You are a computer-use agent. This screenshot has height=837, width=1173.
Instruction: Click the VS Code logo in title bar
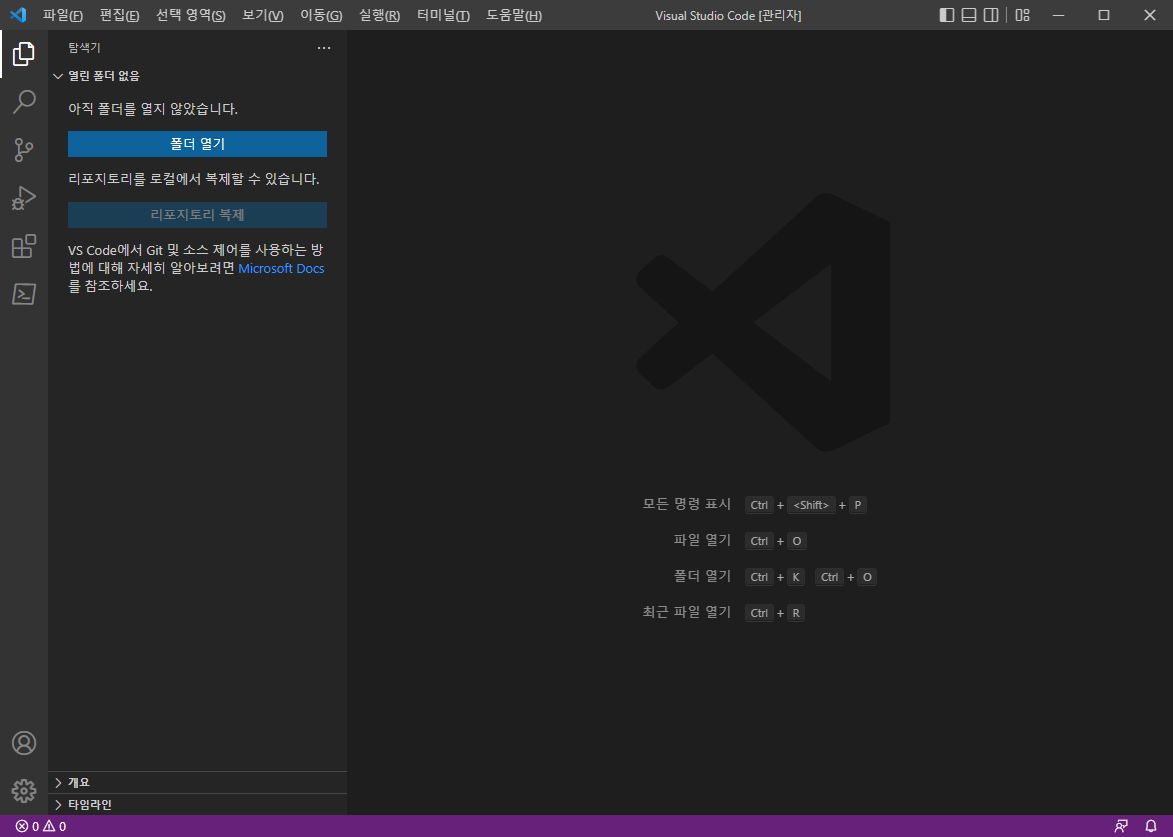pyautogui.click(x=18, y=15)
